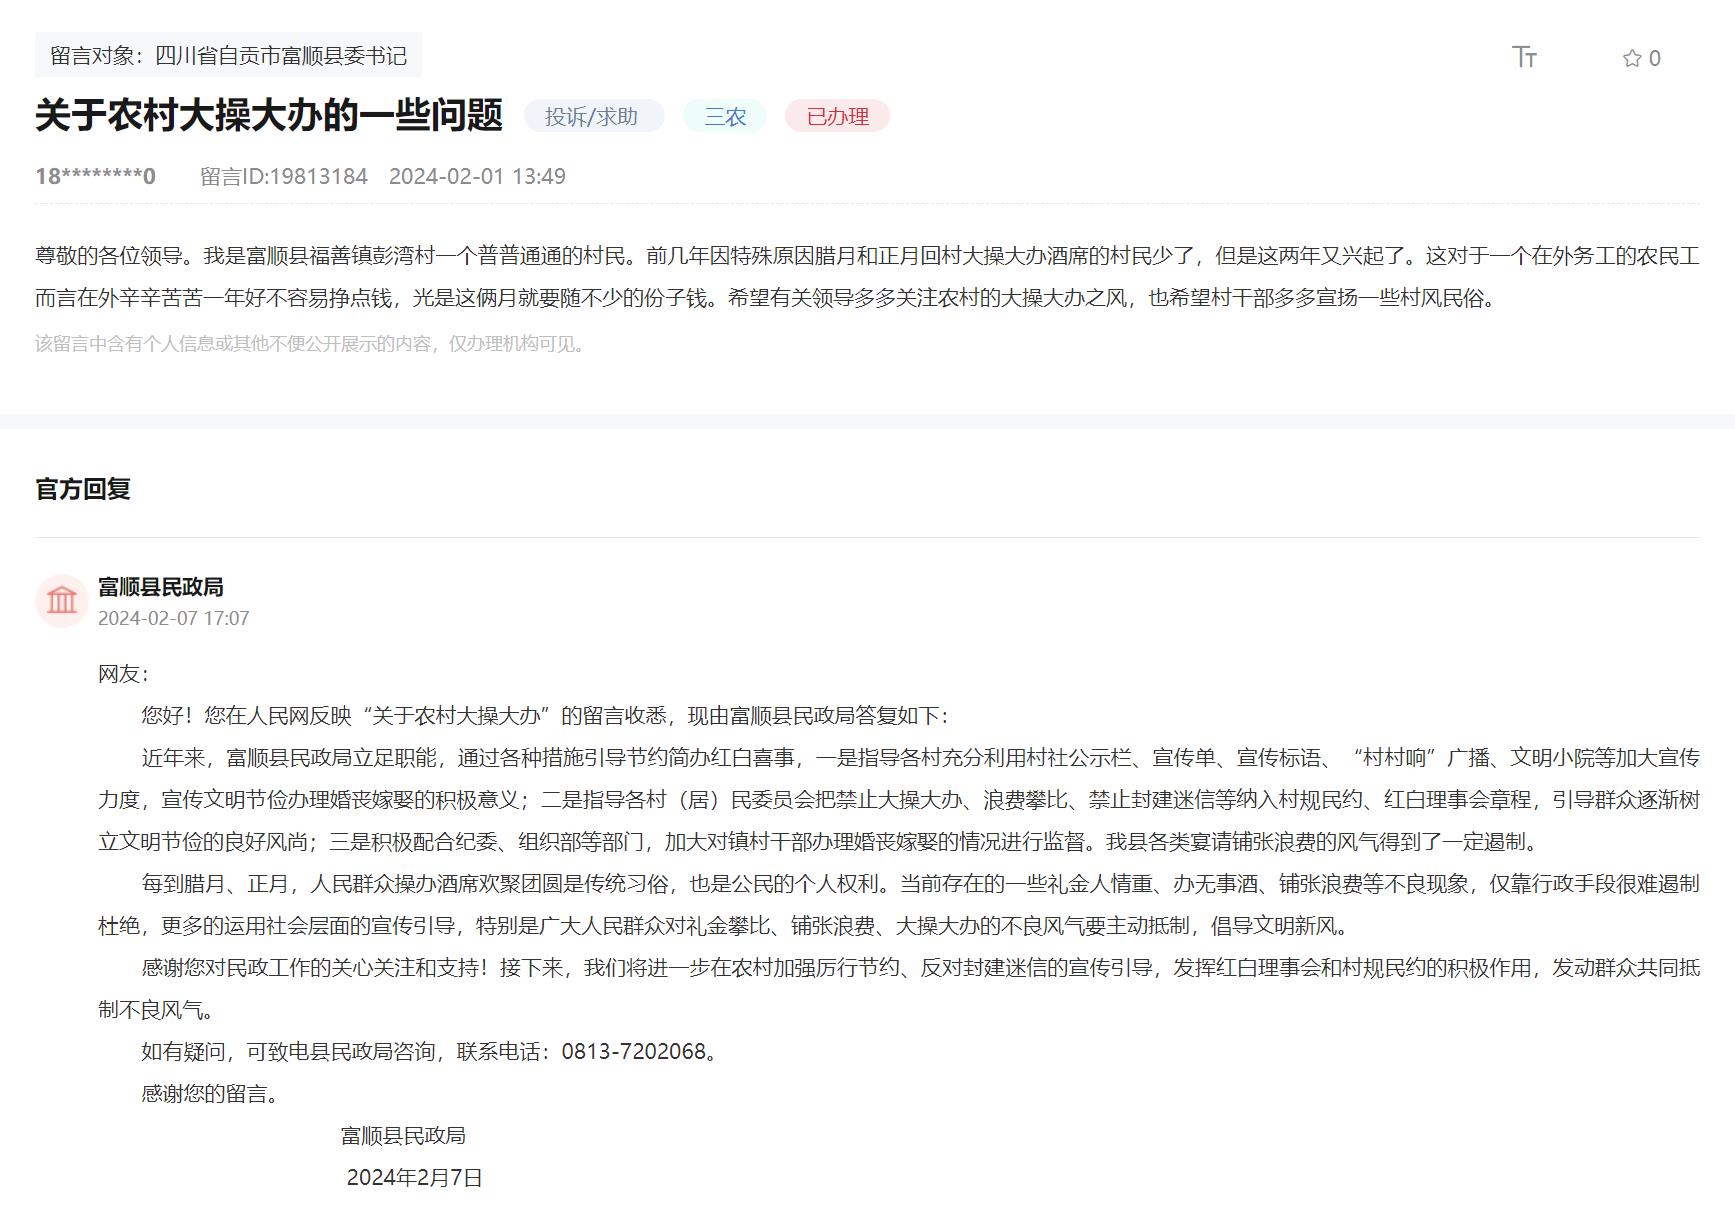Click the reply greeting 网友：

[123, 673]
